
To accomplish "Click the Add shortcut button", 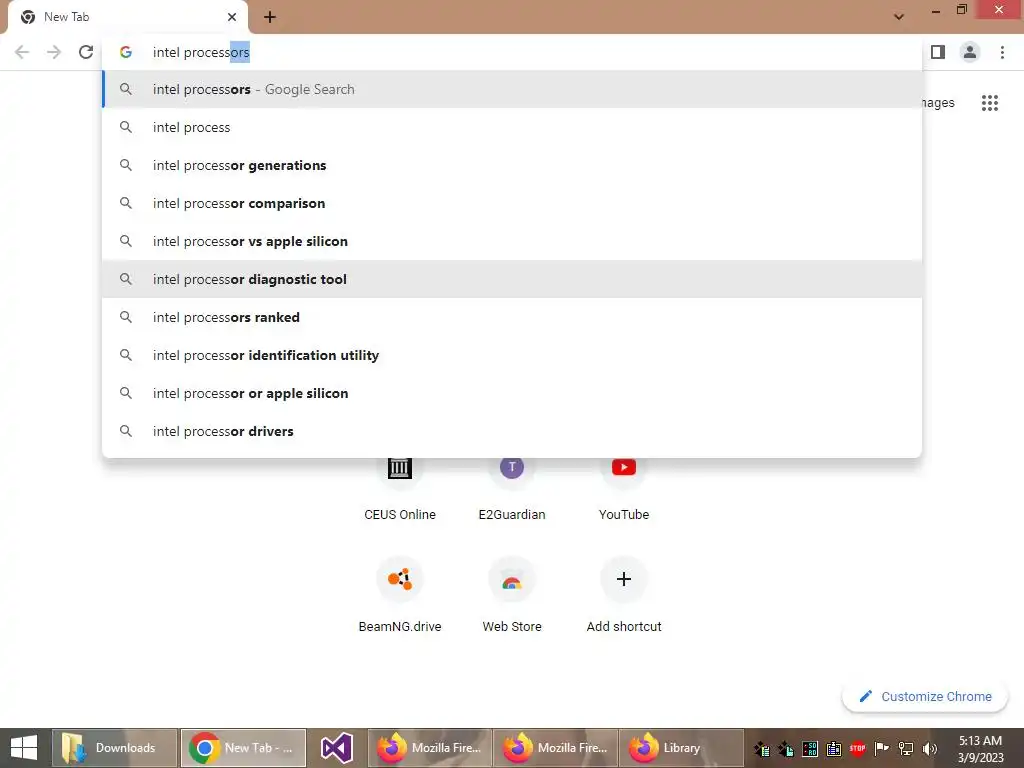I will [624, 596].
